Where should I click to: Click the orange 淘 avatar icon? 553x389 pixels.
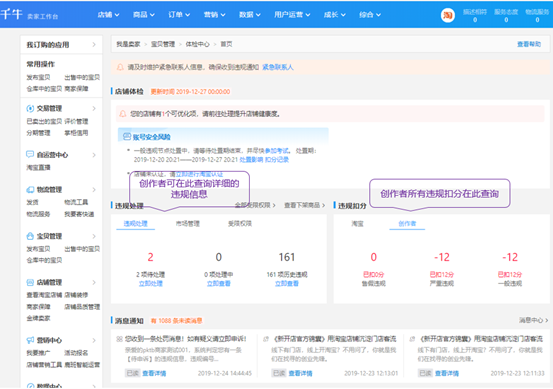[448, 15]
